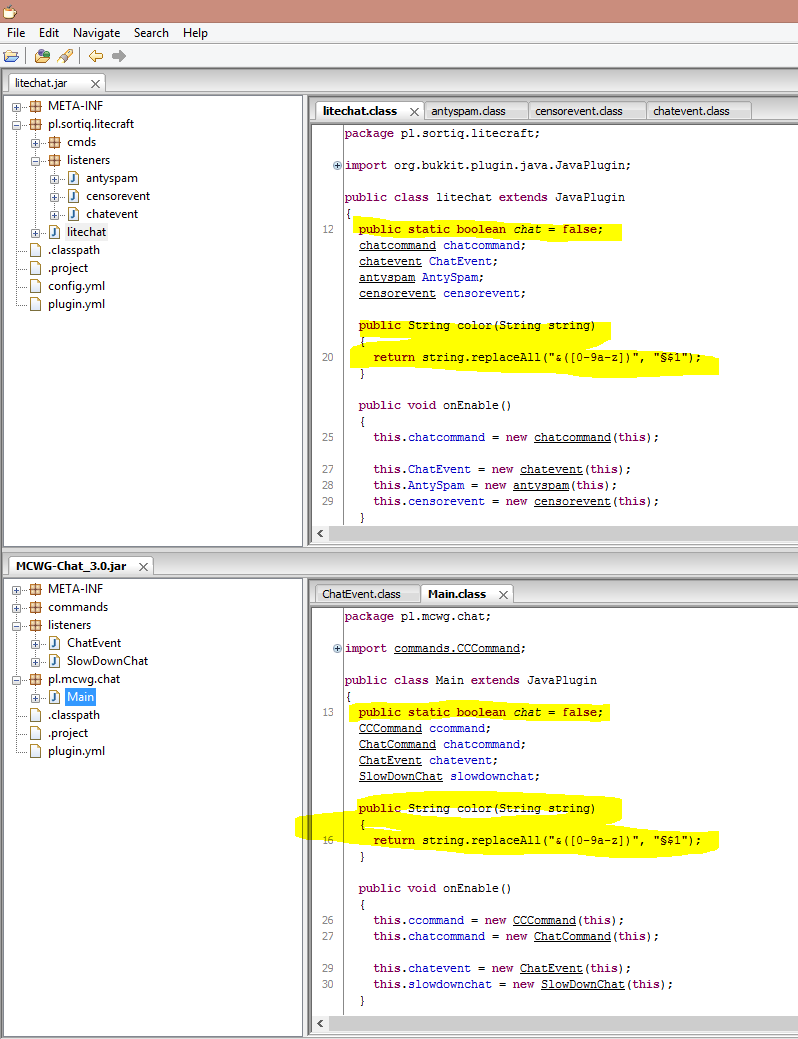Click the JD-GUI coffee cup title icon
This screenshot has width=798, height=1039.
(9, 11)
